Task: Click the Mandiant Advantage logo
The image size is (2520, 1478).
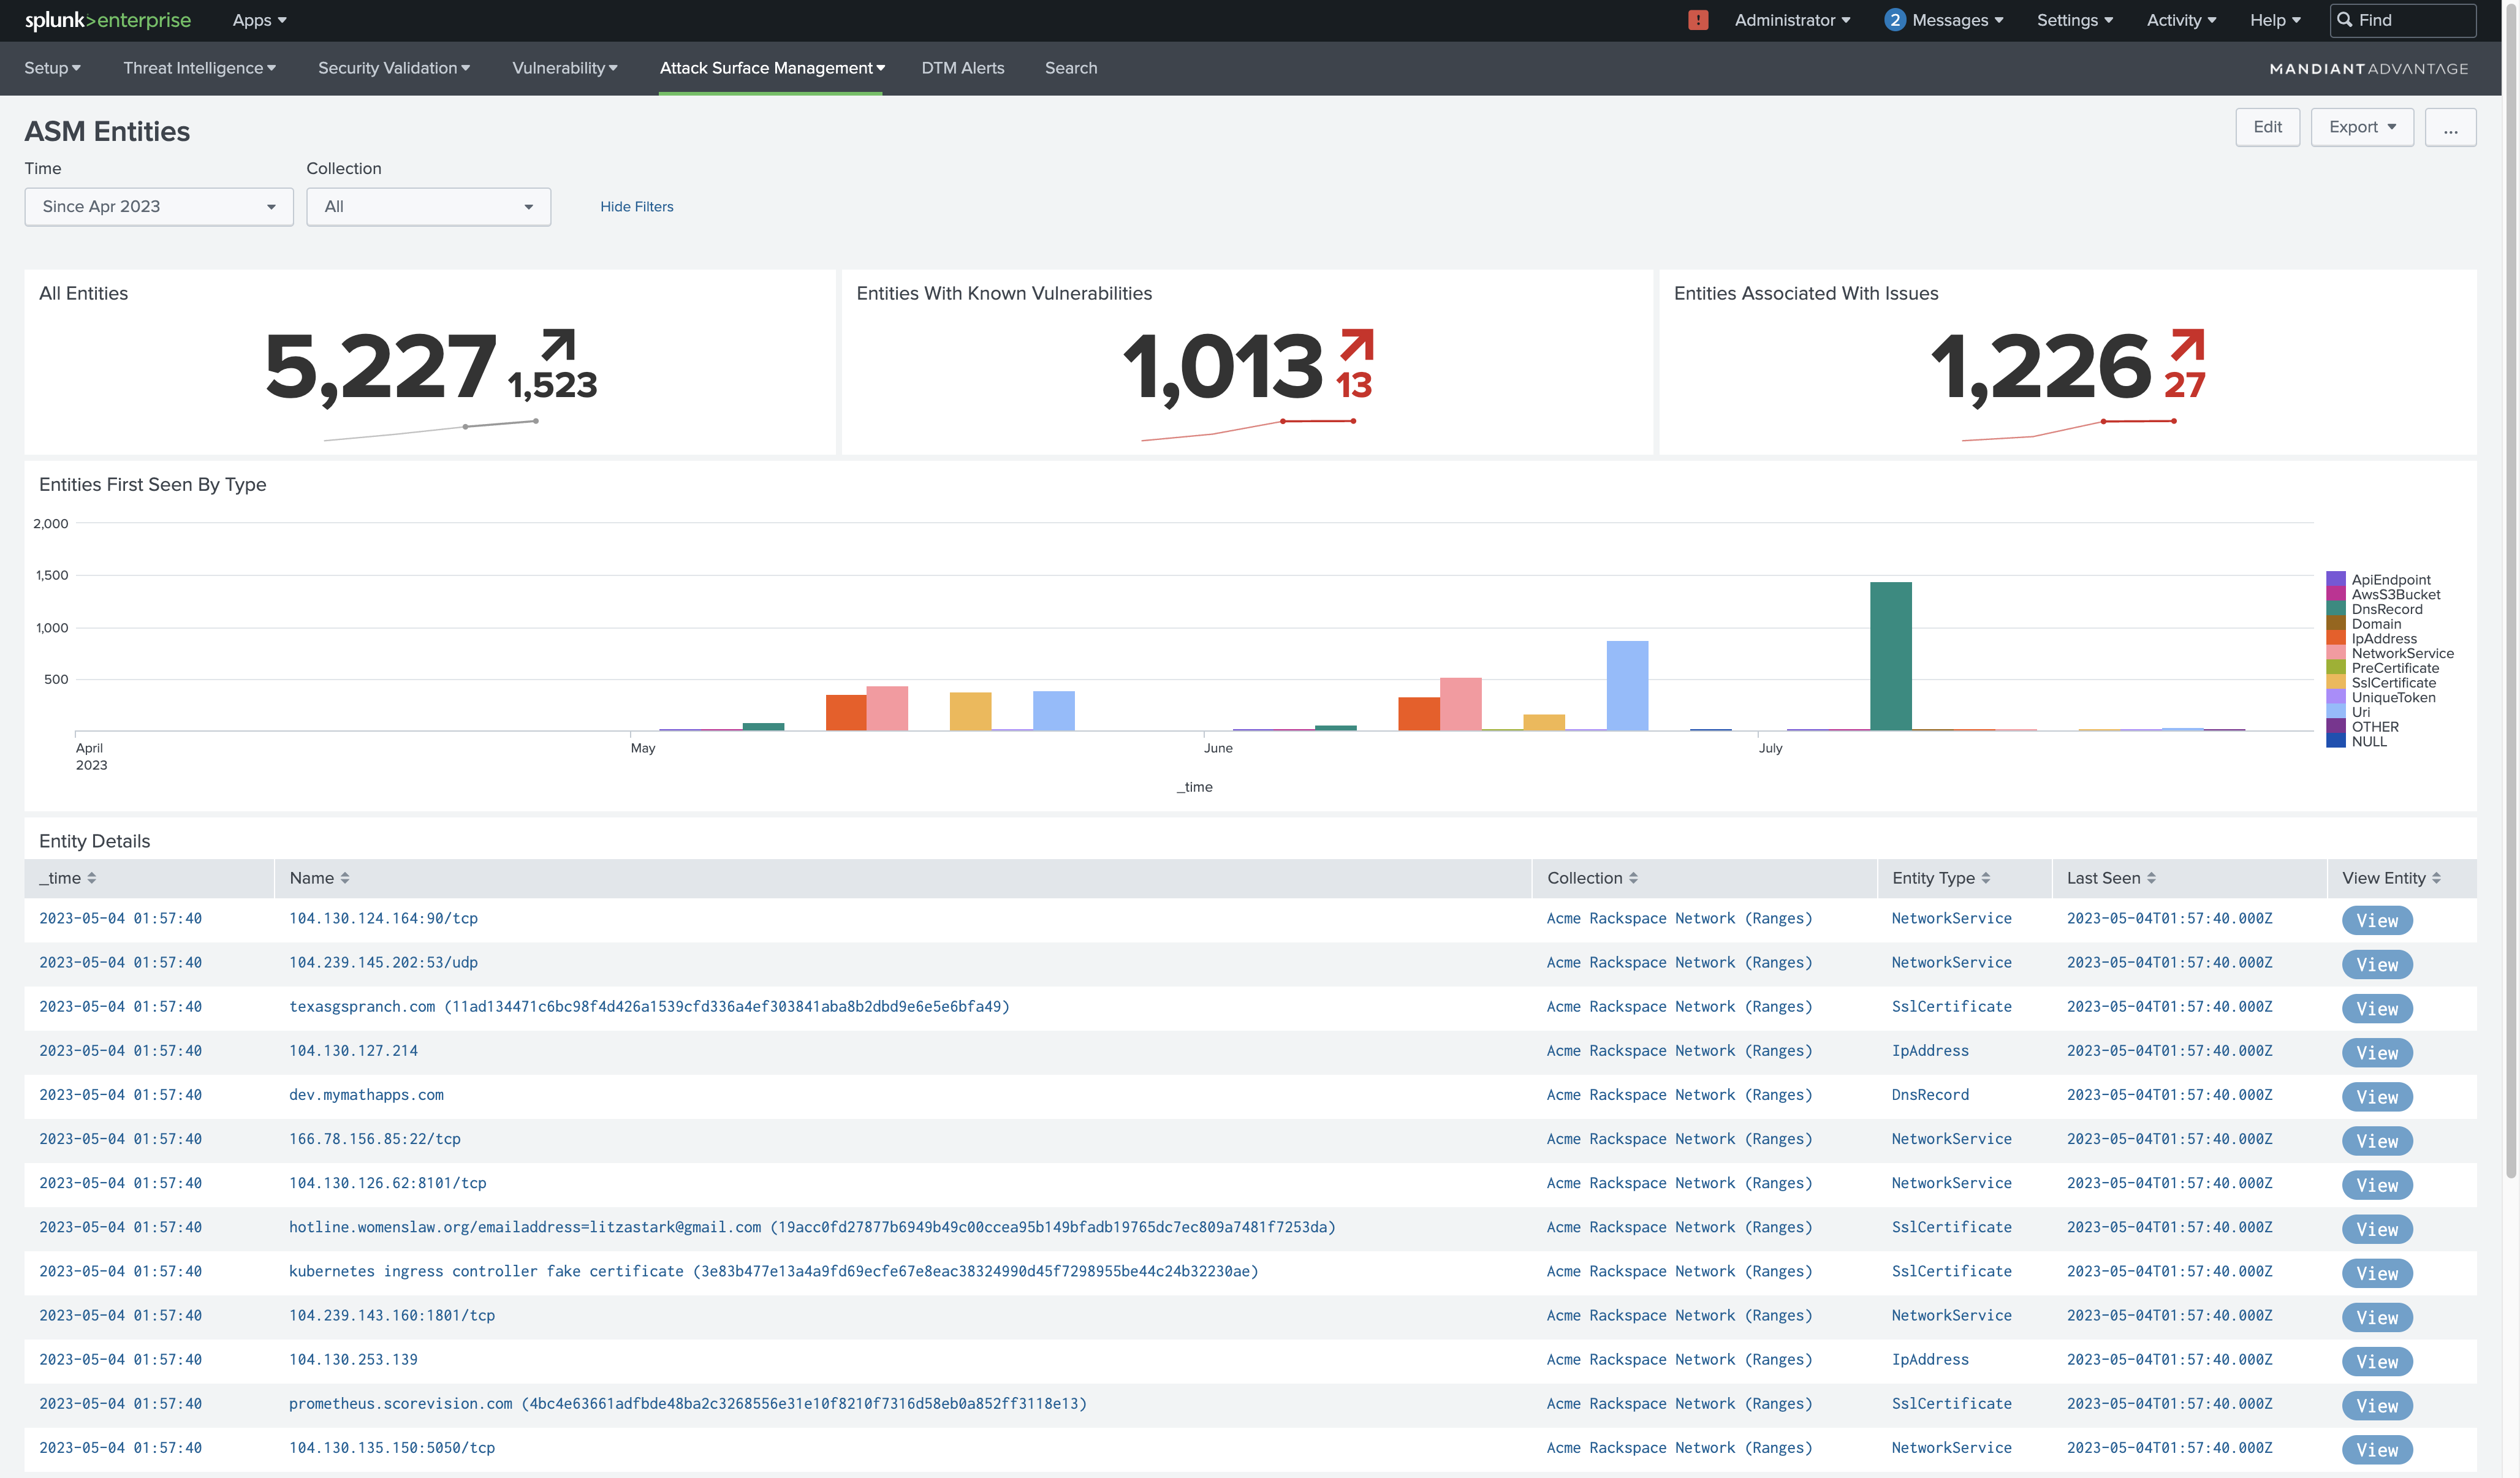Action: click(x=2368, y=69)
